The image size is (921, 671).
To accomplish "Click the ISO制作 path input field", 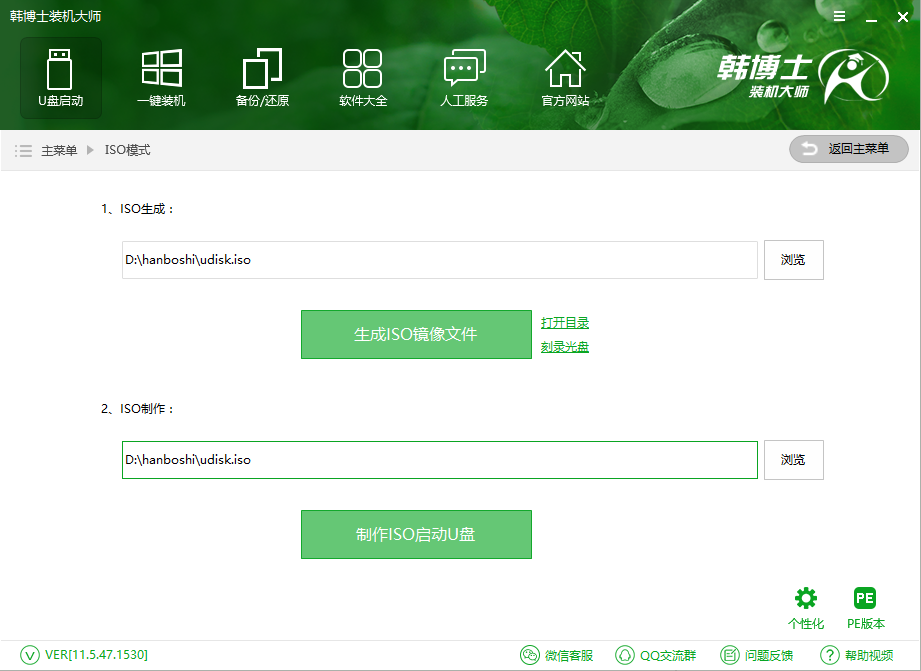I will pyautogui.click(x=440, y=460).
